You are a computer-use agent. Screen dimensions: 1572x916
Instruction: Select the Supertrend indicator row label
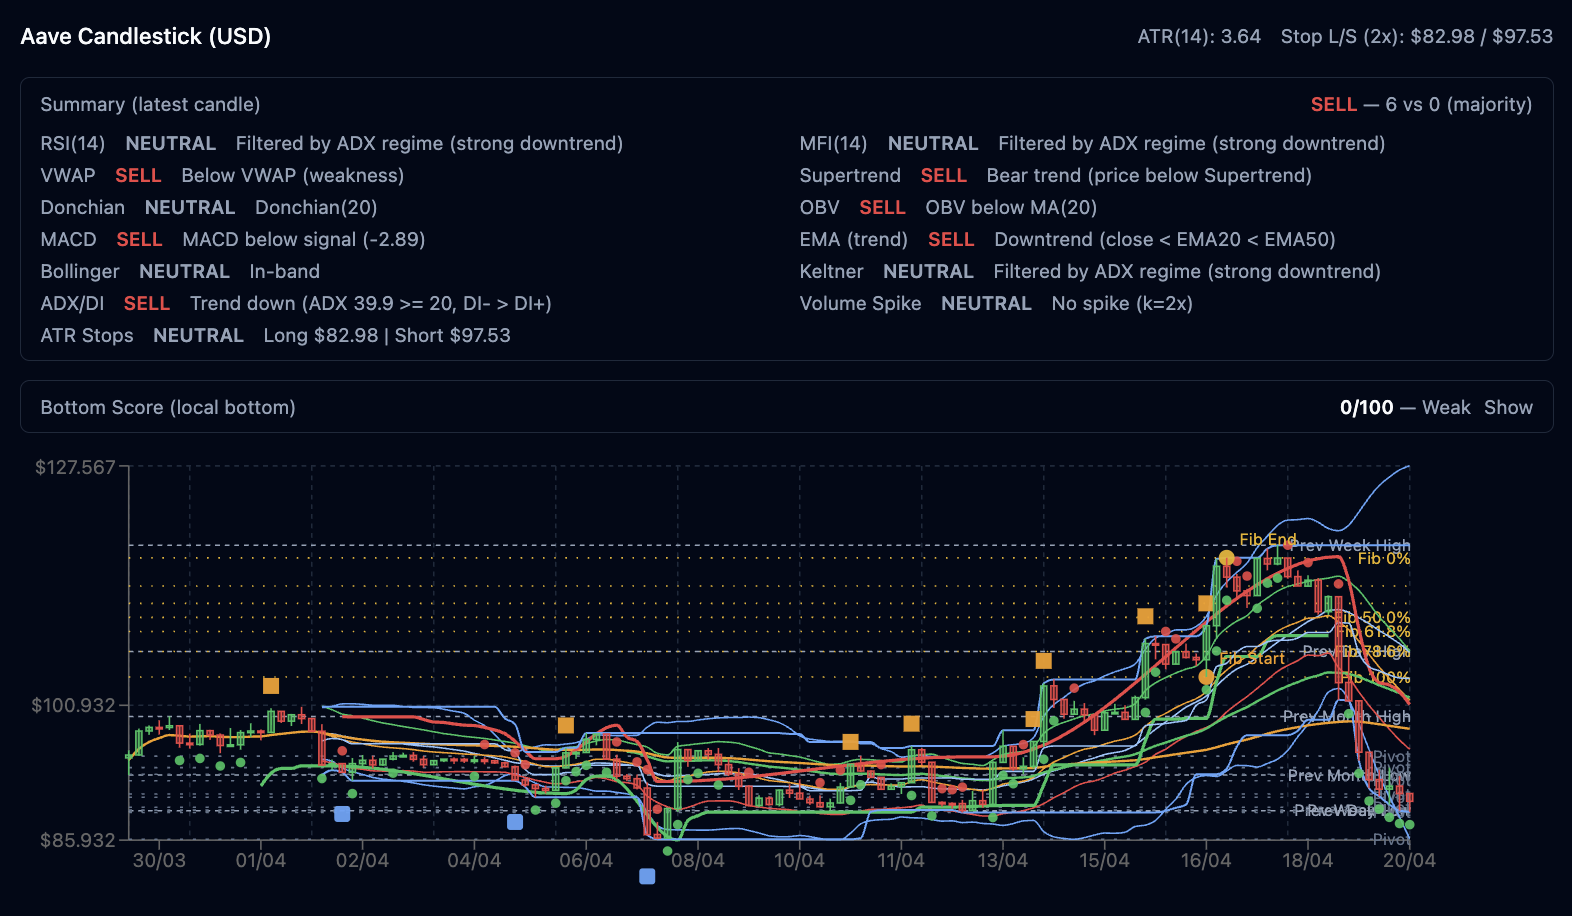pos(850,175)
